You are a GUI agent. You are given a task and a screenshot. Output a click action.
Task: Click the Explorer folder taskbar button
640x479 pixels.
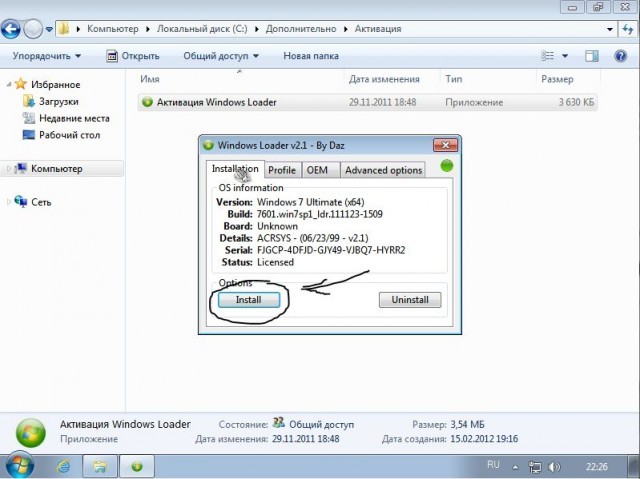pyautogui.click(x=100, y=466)
